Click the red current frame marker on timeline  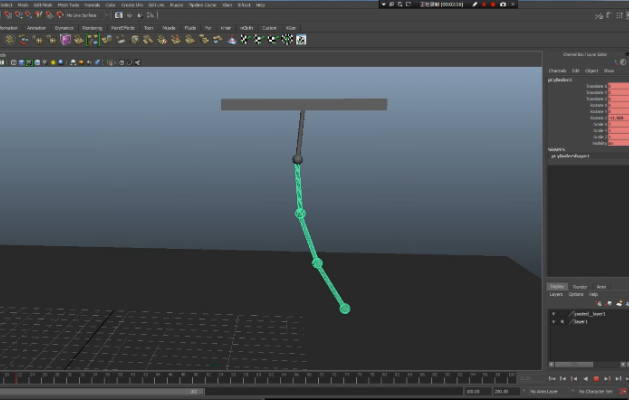16,377
